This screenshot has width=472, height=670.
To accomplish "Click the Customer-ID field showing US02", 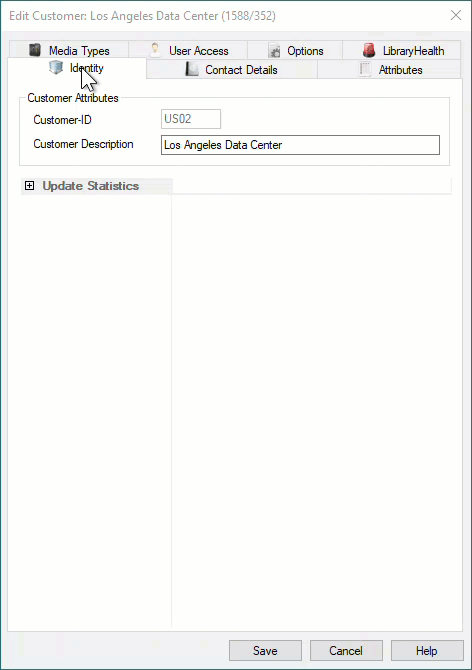I will tap(191, 119).
